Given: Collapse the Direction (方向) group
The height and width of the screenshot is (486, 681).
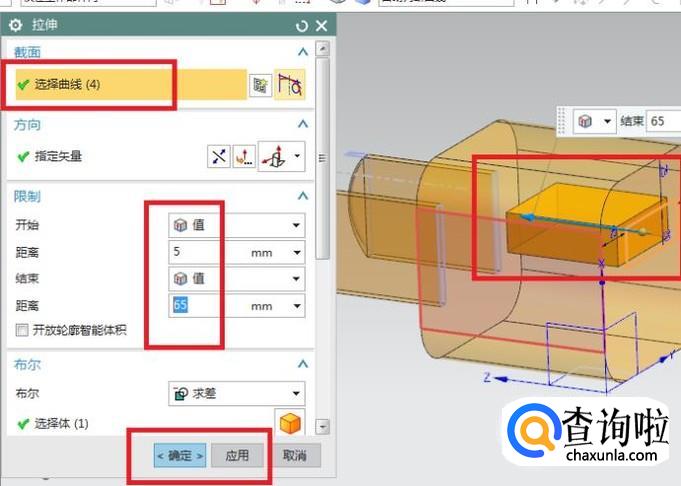Looking at the screenshot, I should pos(303,124).
